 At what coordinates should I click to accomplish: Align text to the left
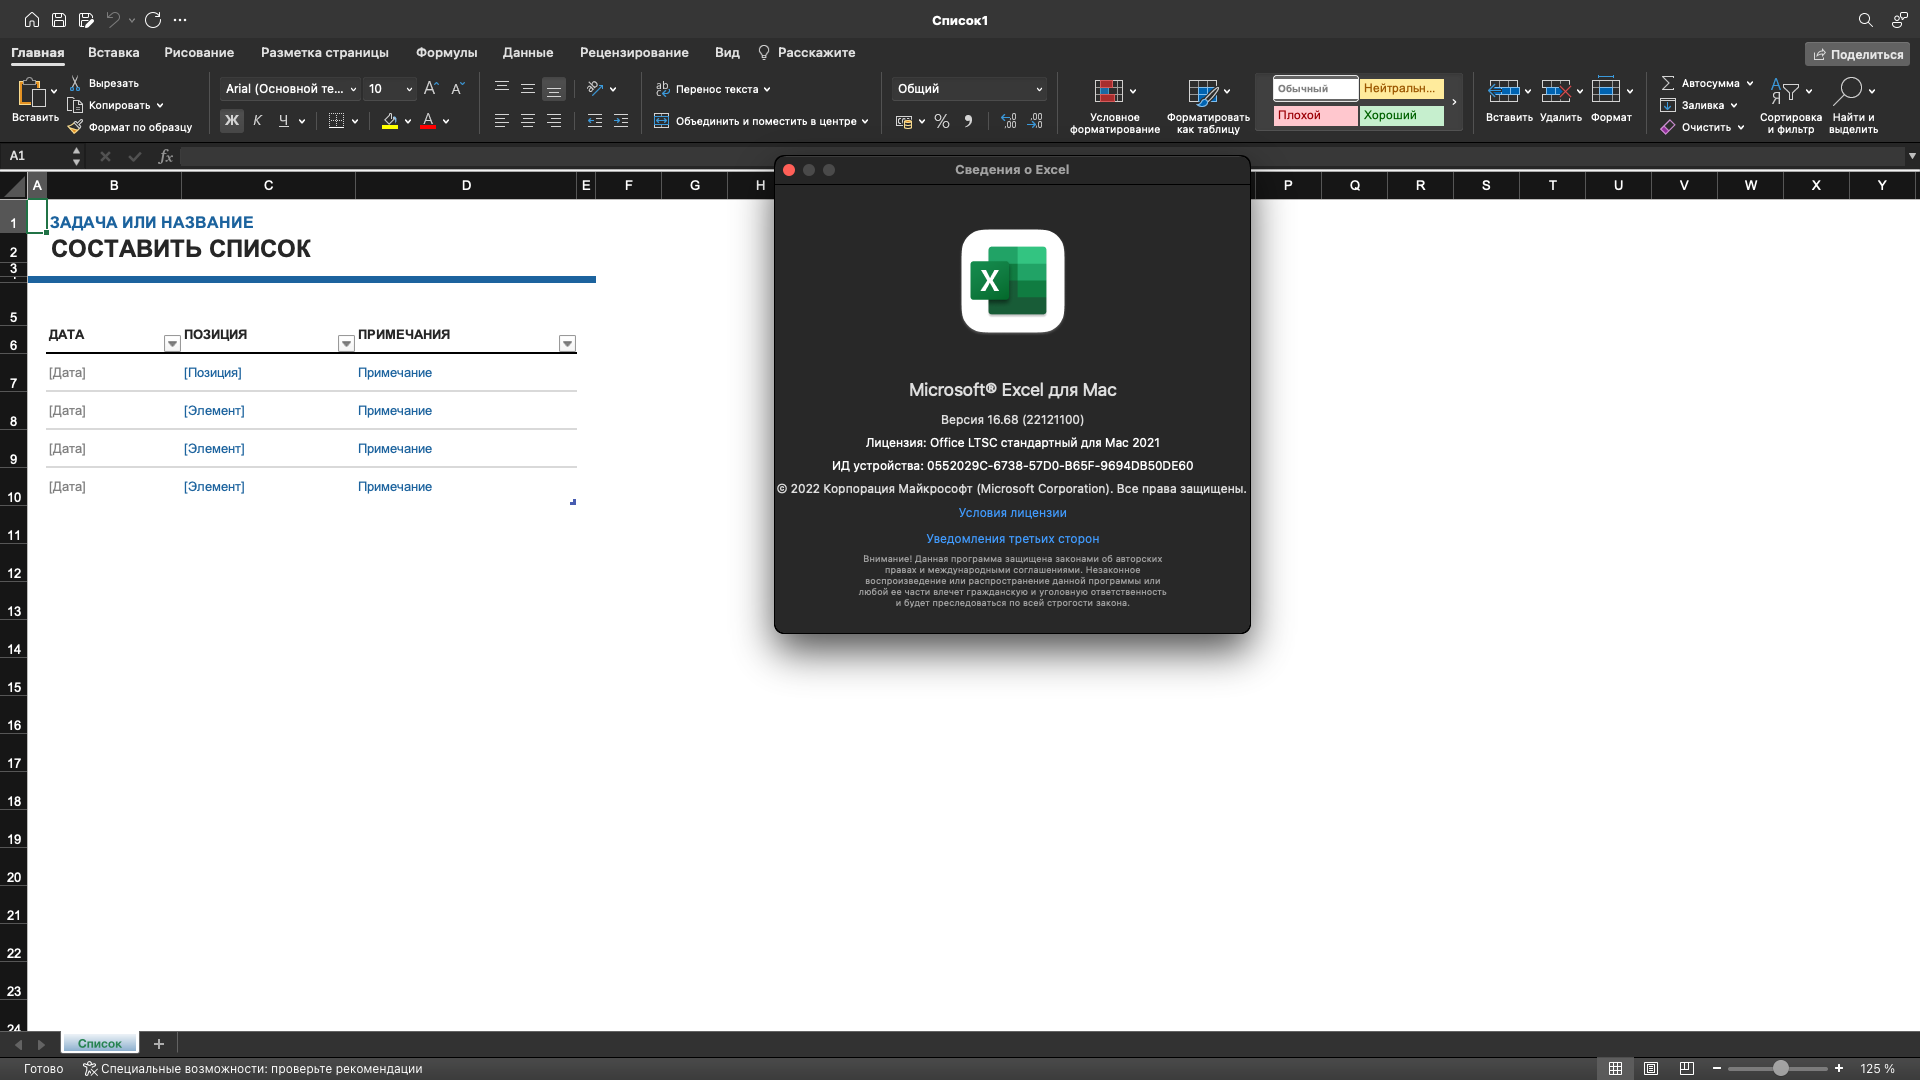tap(502, 121)
